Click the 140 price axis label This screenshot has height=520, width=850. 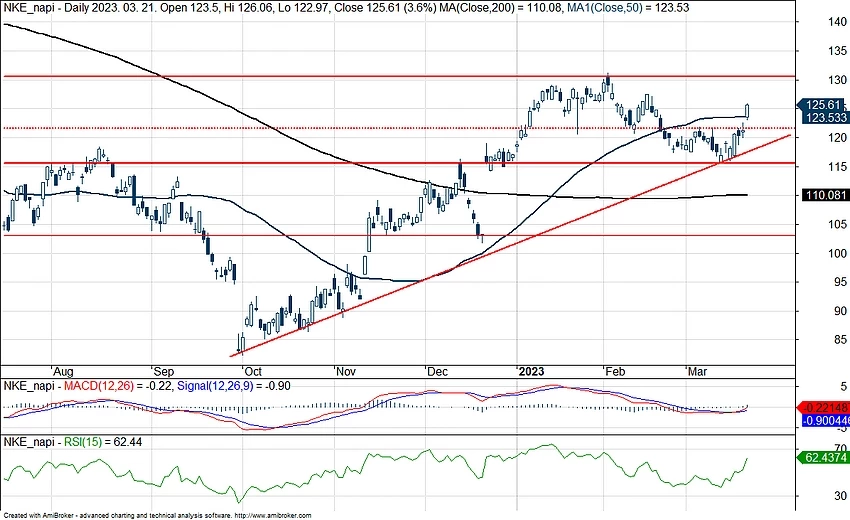click(836, 22)
